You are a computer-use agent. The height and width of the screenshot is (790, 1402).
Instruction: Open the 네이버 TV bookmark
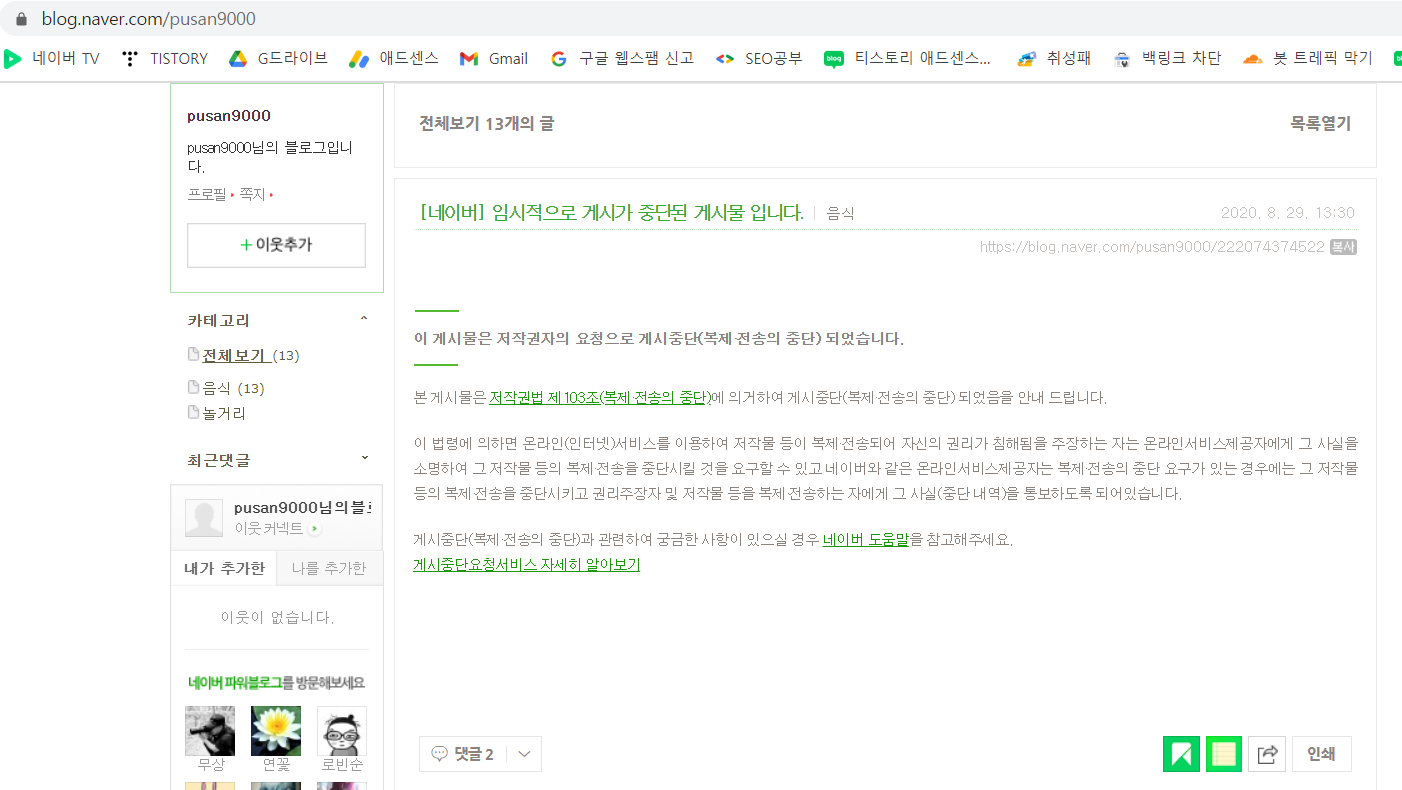(x=52, y=58)
